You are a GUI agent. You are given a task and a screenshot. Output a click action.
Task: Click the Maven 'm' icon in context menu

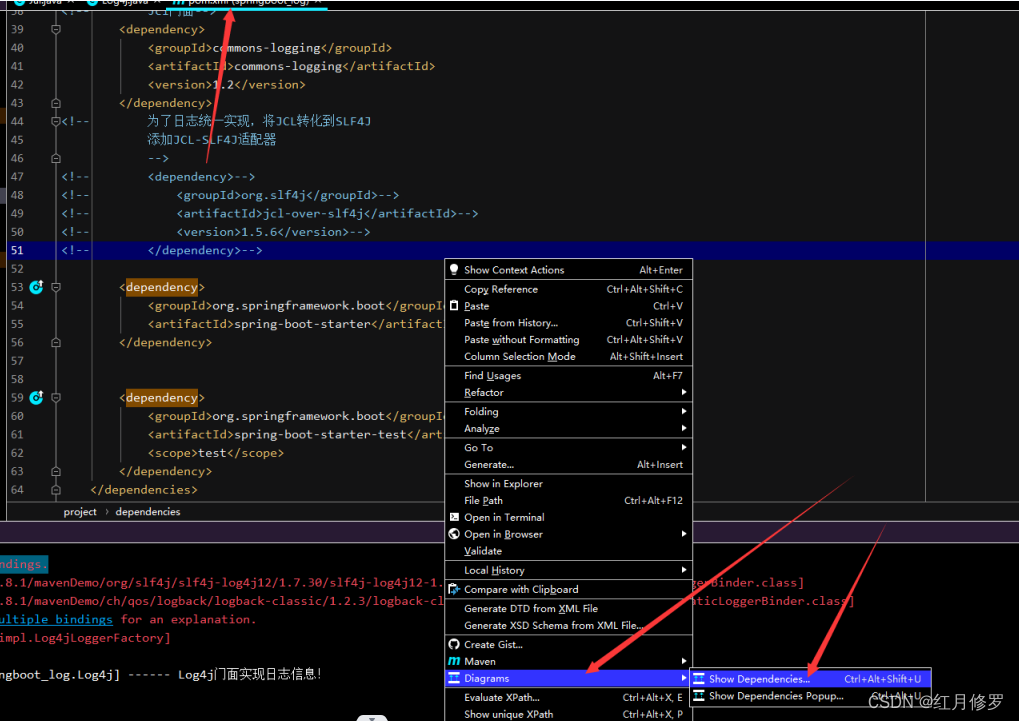[x=454, y=661]
